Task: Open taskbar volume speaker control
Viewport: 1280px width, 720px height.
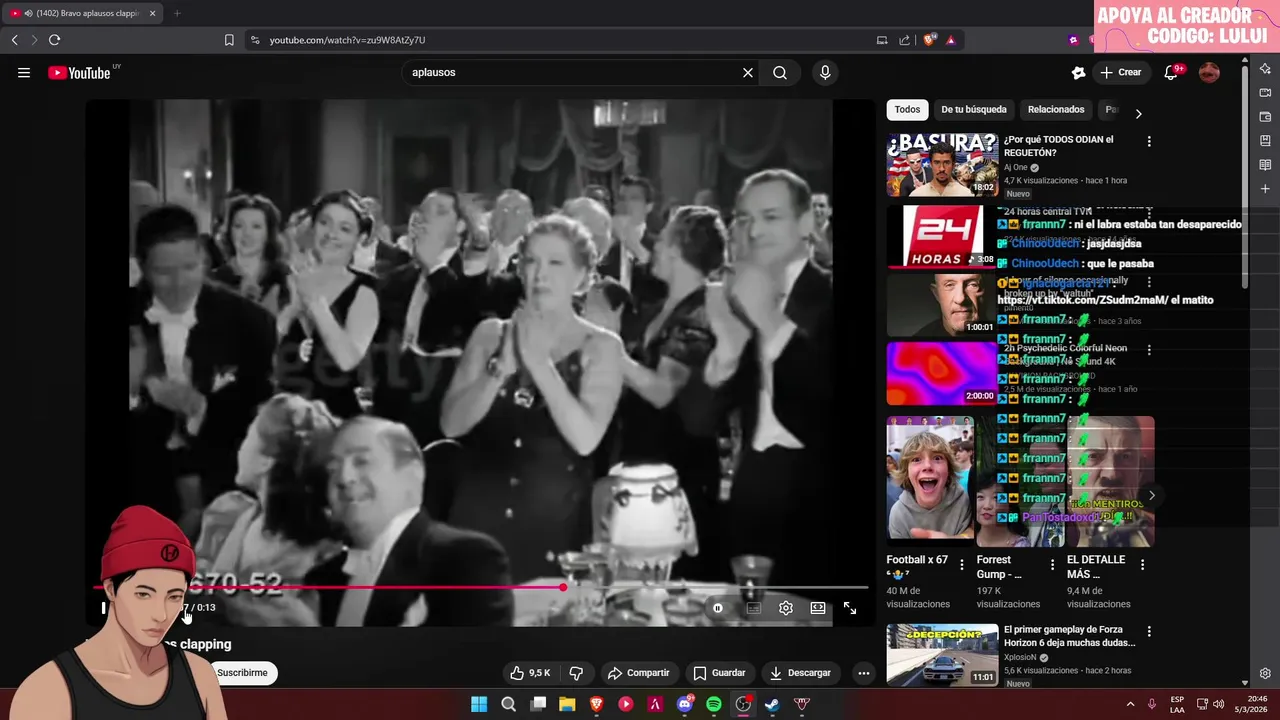Action: coord(1218,704)
